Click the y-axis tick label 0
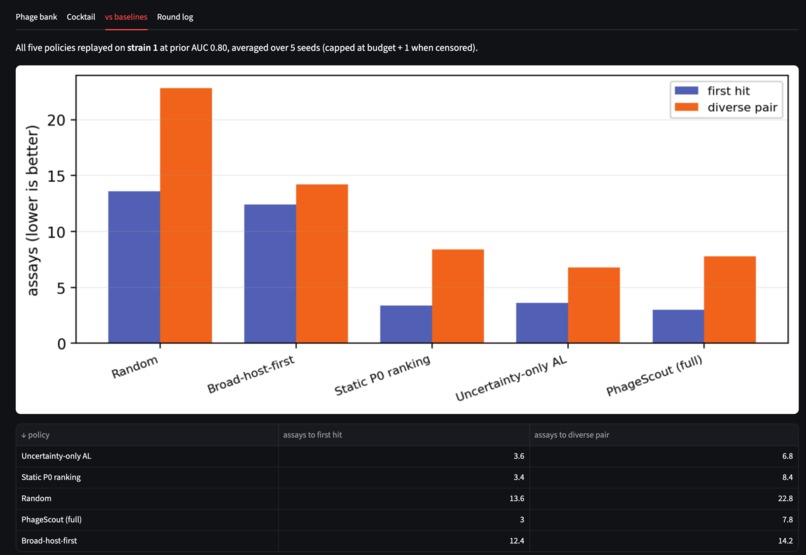The height and width of the screenshot is (555, 806). coord(62,344)
